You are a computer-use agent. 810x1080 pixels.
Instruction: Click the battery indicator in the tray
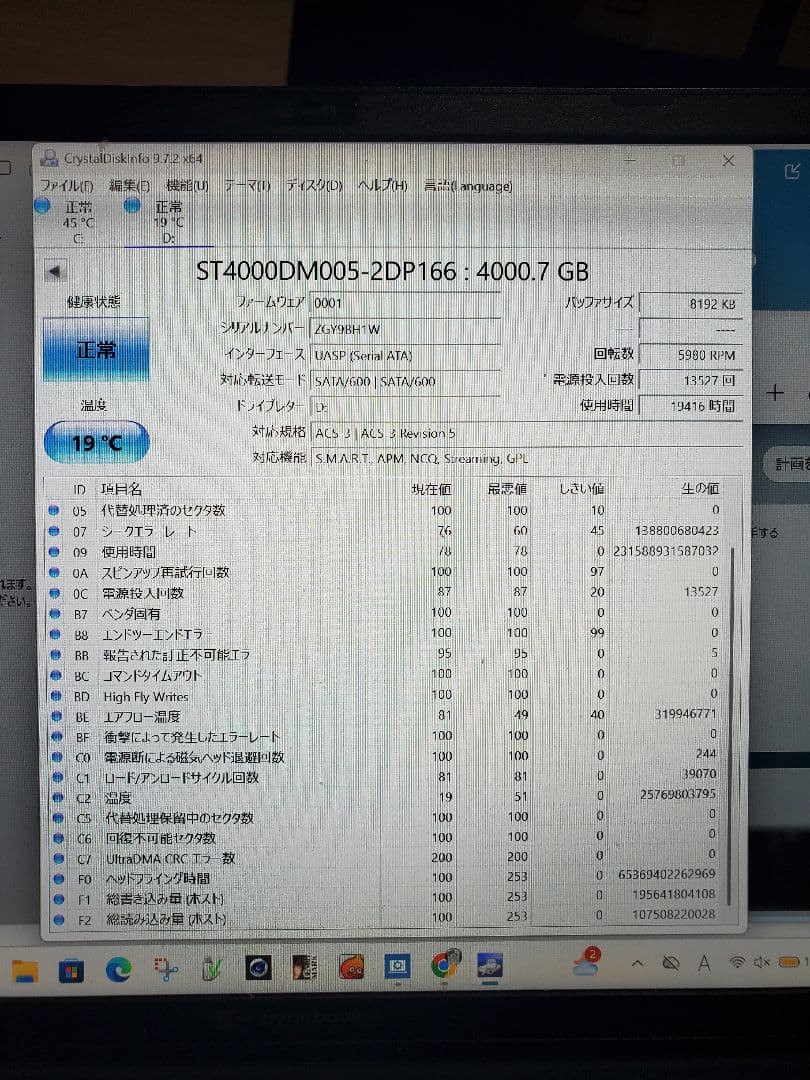pos(789,961)
